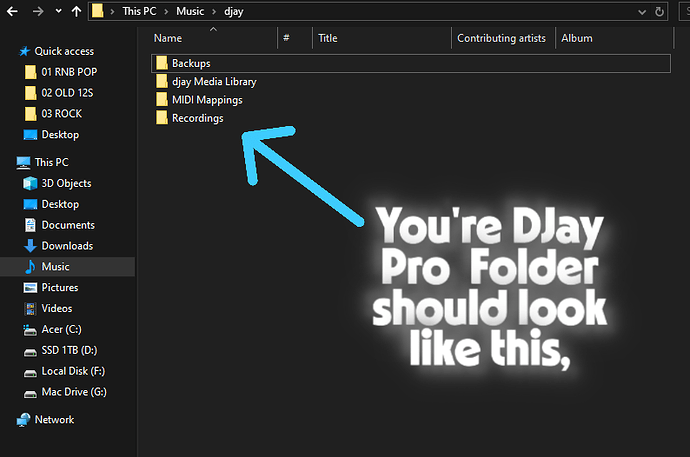
Task: Click the Backups folder name
Action: point(191,63)
